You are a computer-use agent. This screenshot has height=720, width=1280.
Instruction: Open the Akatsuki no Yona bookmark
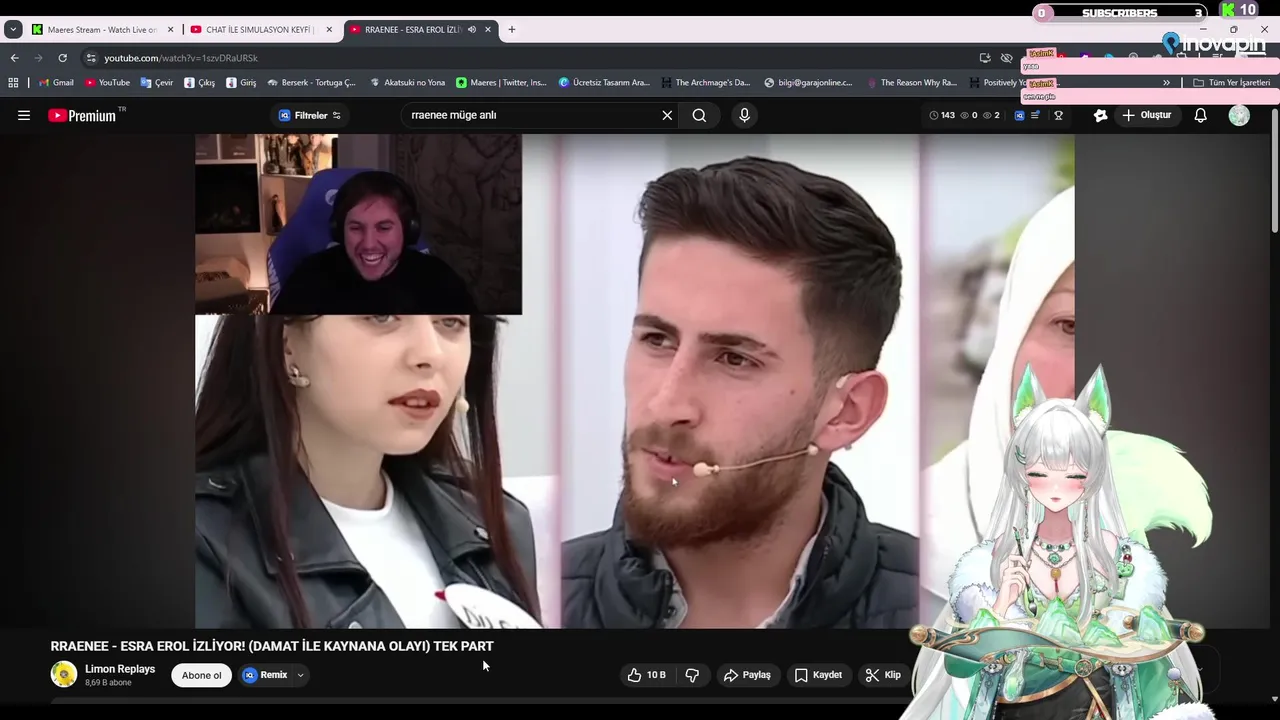pyautogui.click(x=407, y=83)
